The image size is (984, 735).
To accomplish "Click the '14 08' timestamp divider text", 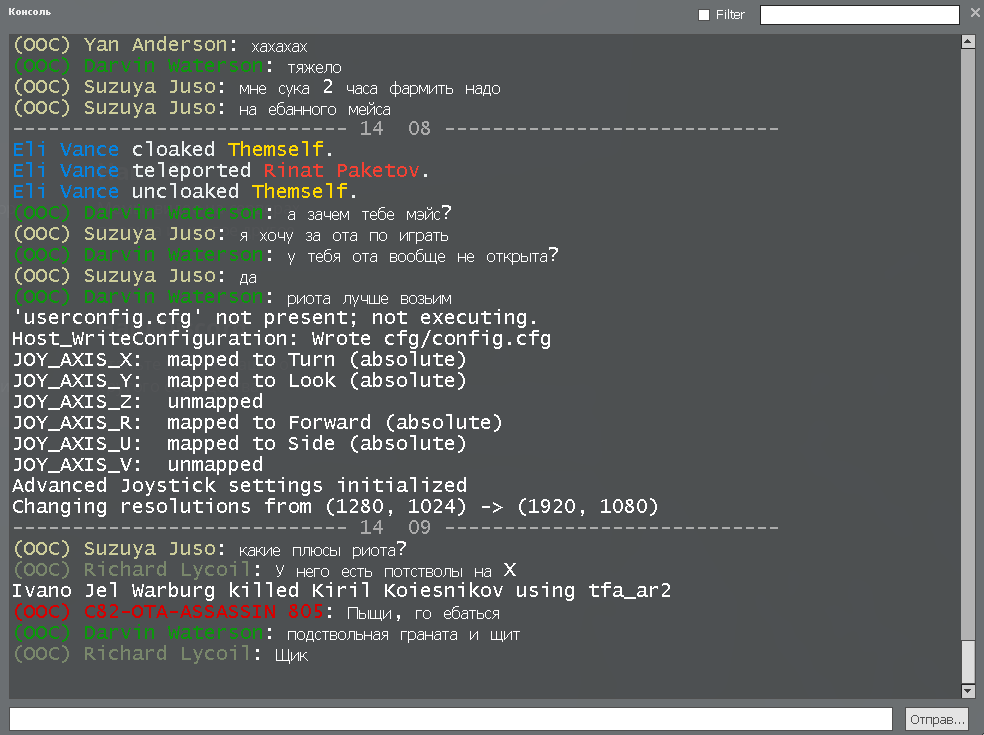I will (395, 129).
